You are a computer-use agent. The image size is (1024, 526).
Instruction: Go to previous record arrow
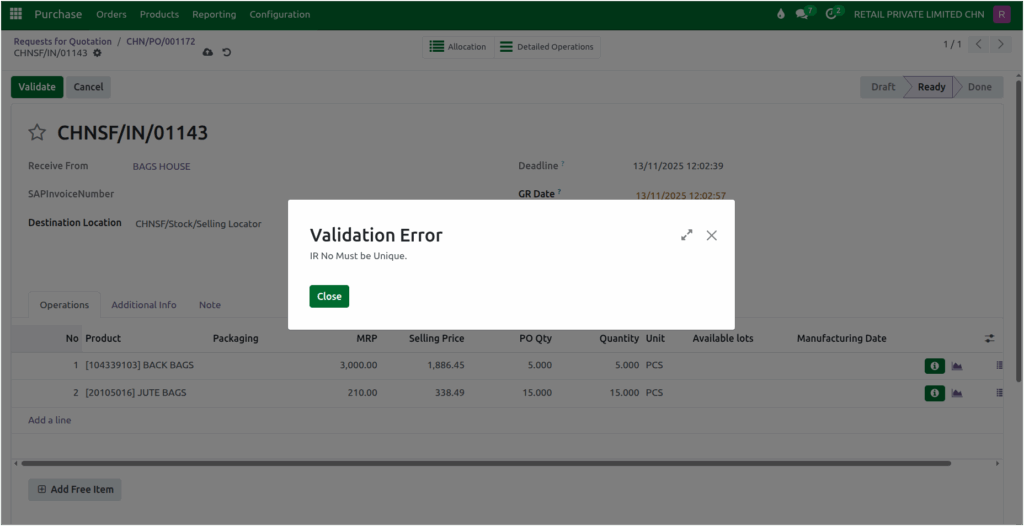pos(978,44)
